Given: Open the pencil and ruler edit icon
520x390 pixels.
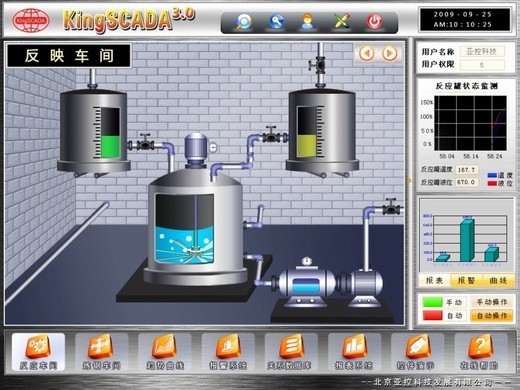Looking at the screenshot, I should 342,21.
